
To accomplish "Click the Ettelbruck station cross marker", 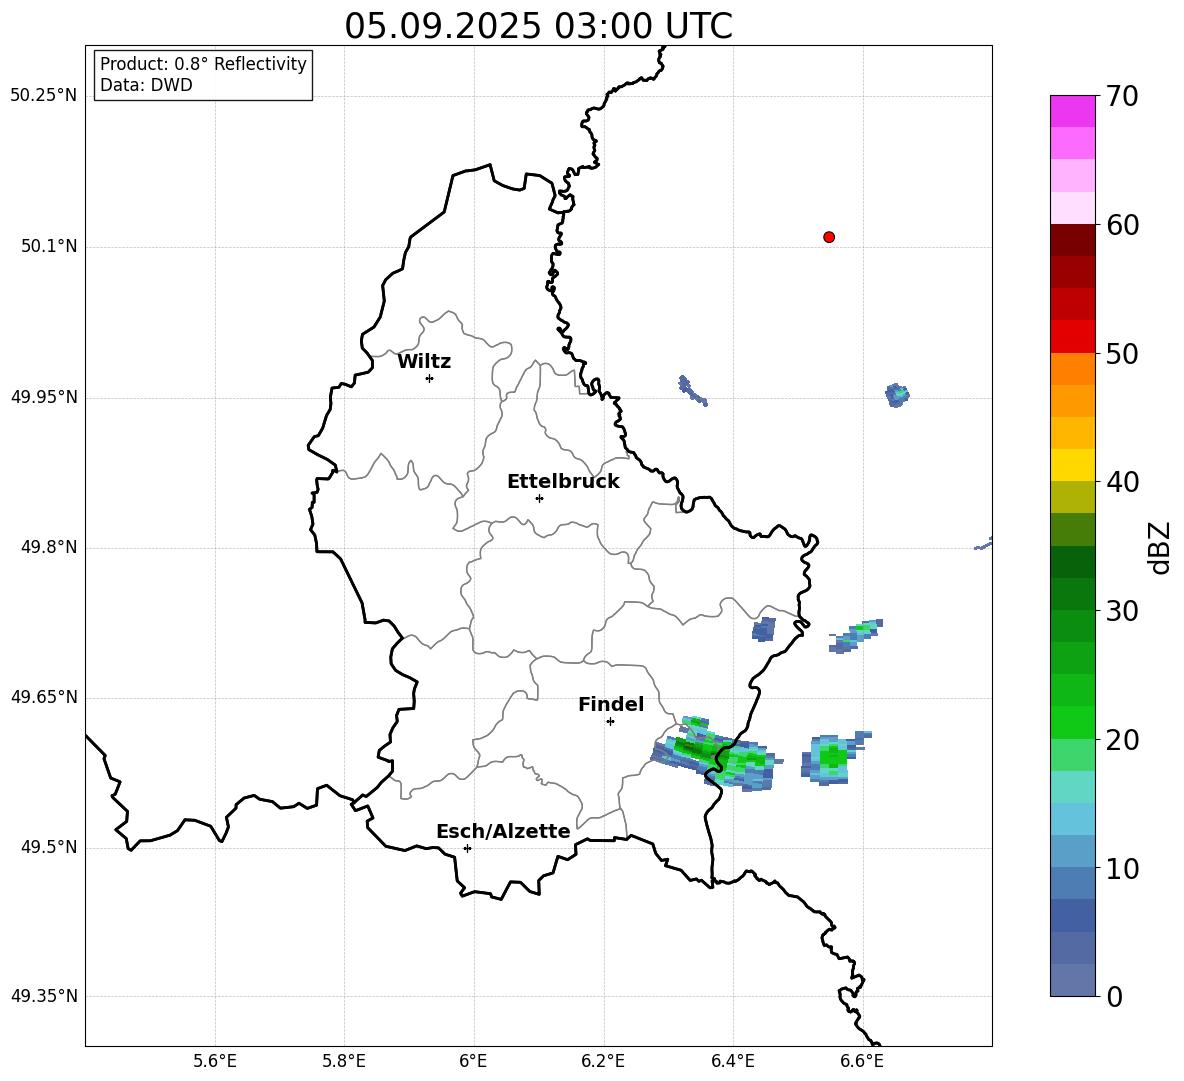I will (x=539, y=498).
